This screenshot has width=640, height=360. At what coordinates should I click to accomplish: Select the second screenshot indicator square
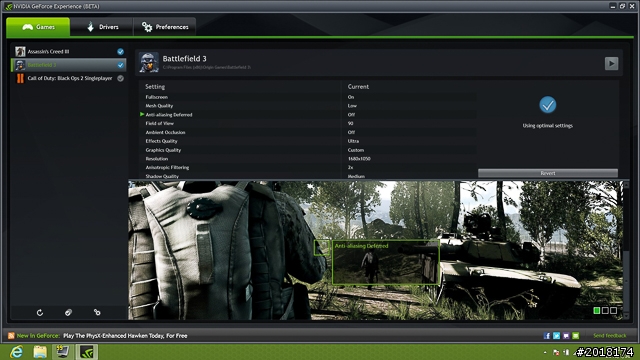[605, 311]
